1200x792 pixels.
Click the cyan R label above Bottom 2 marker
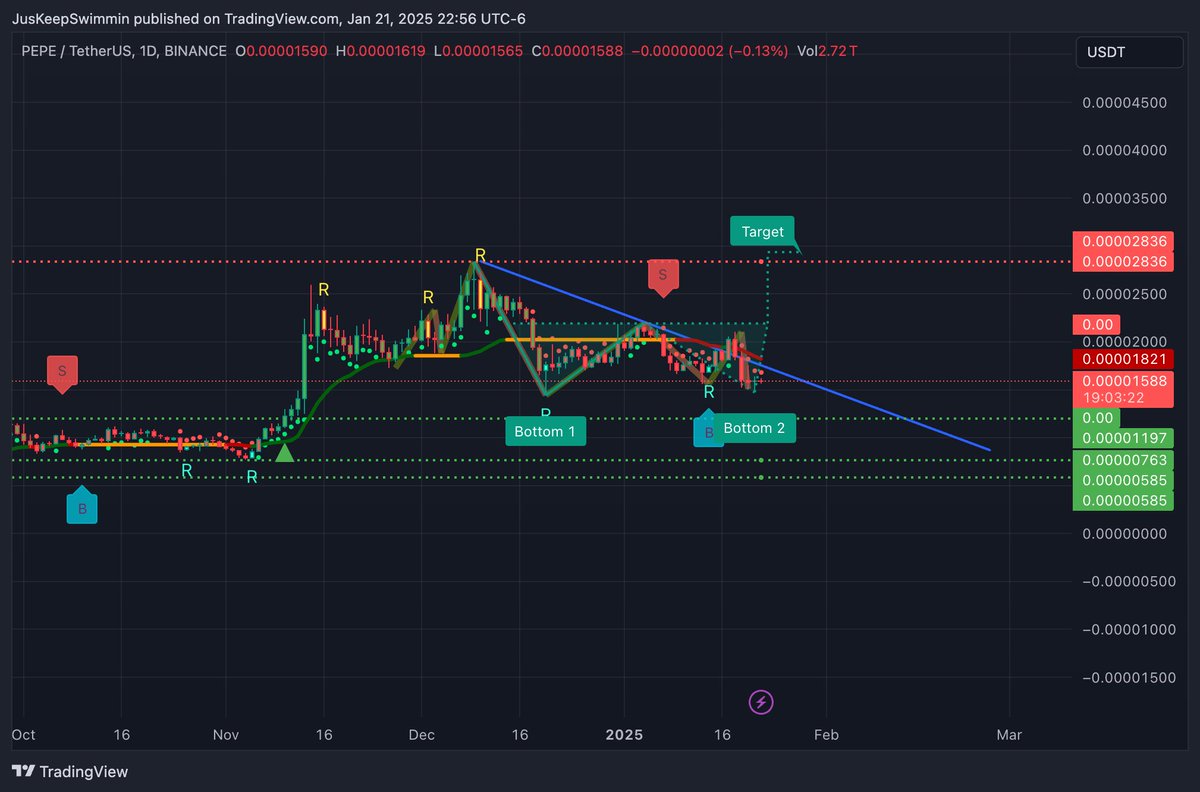[708, 392]
